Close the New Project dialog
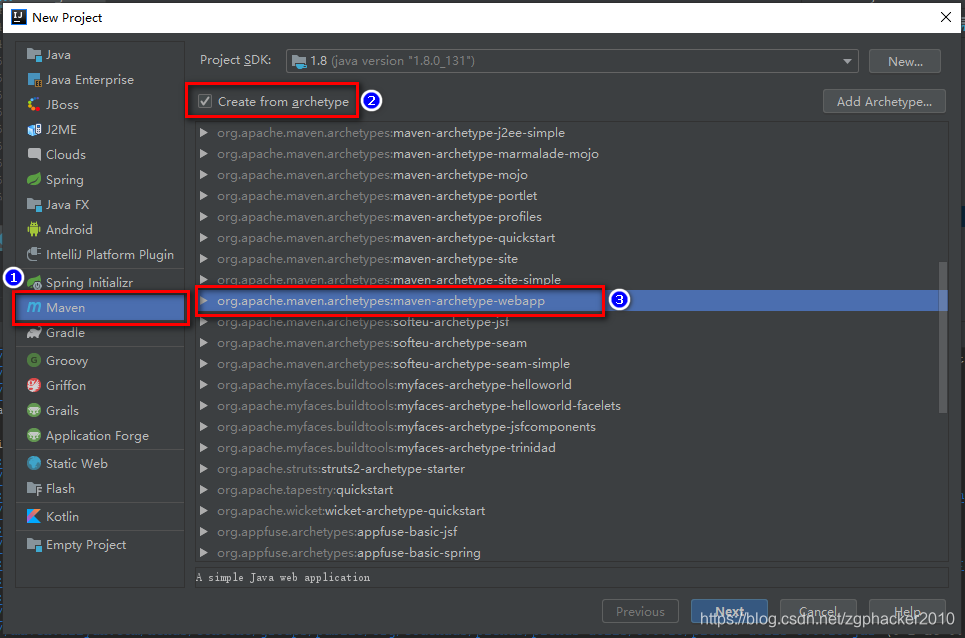The width and height of the screenshot is (965, 638). (946, 17)
